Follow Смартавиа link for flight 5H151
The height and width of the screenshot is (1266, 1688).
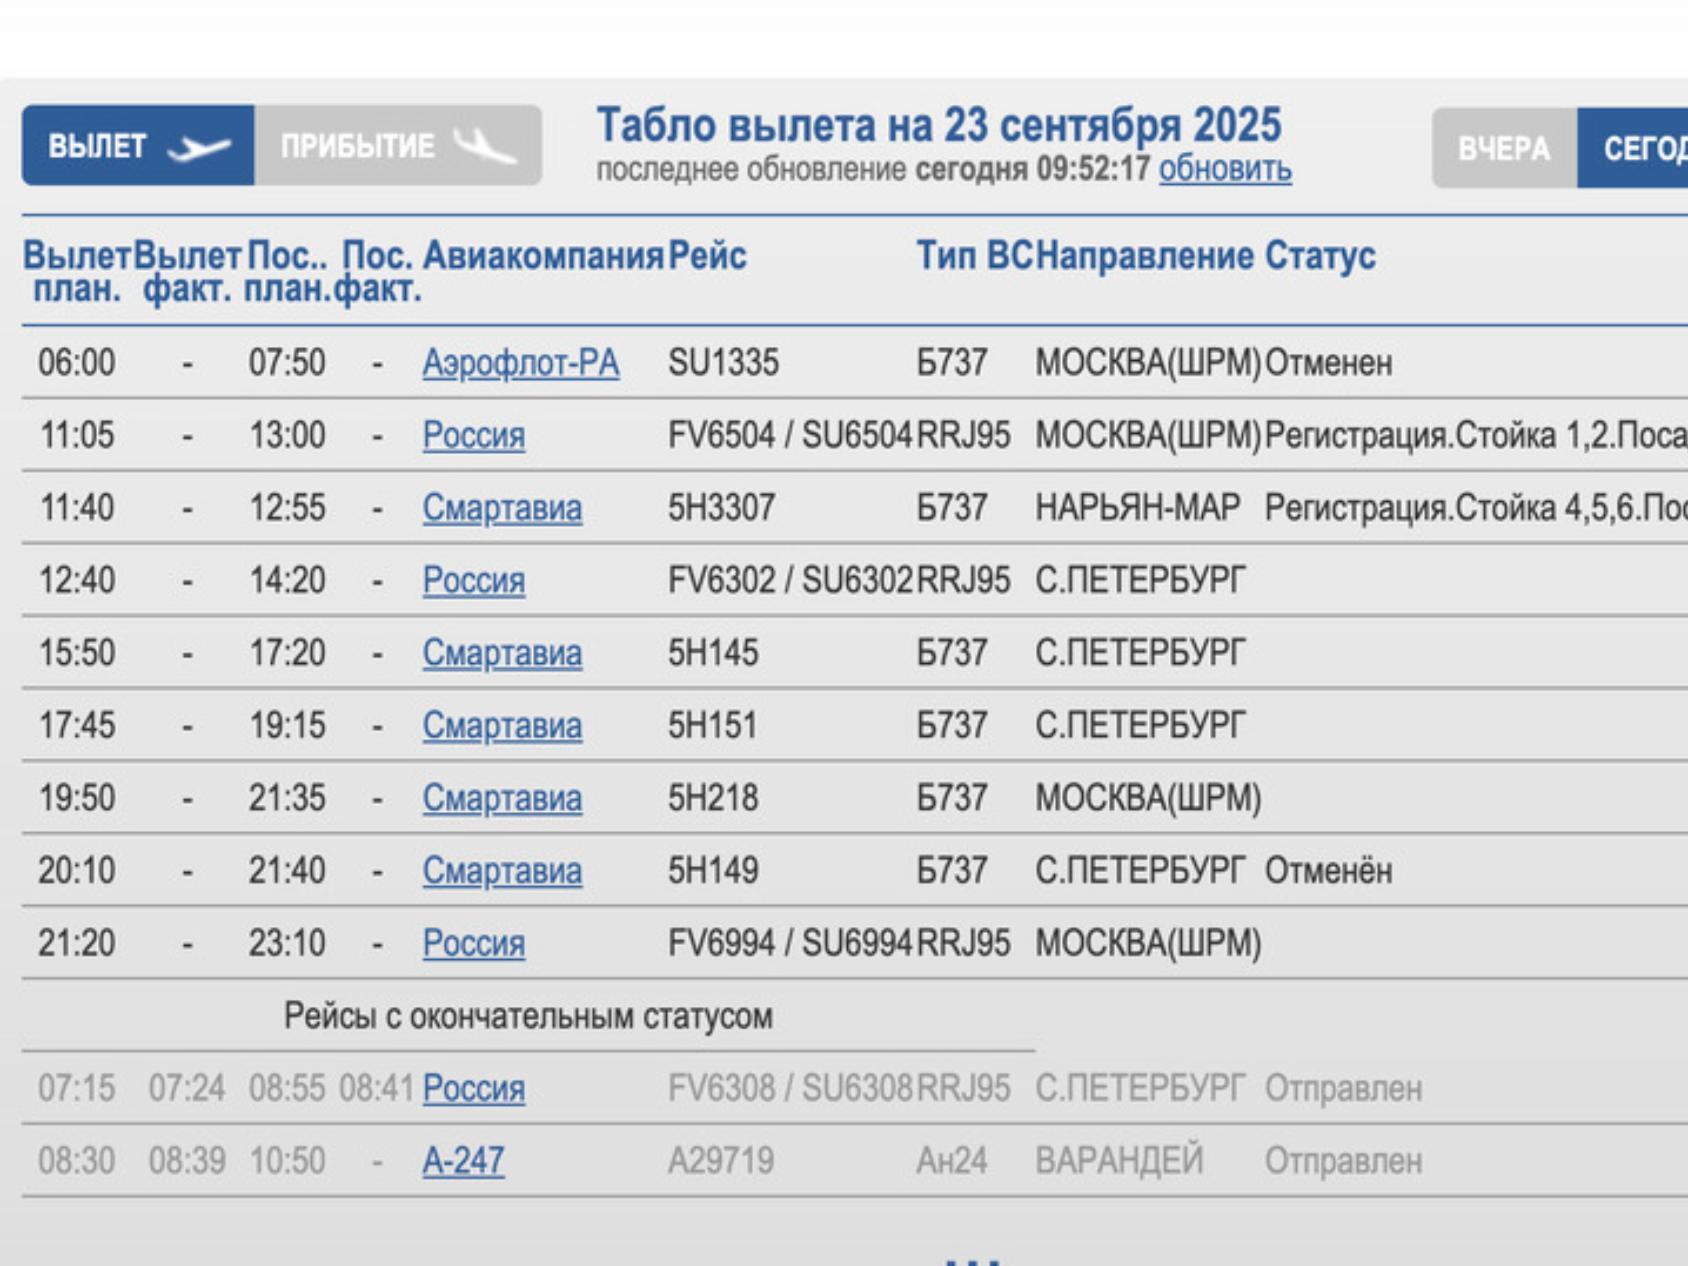[x=501, y=726]
